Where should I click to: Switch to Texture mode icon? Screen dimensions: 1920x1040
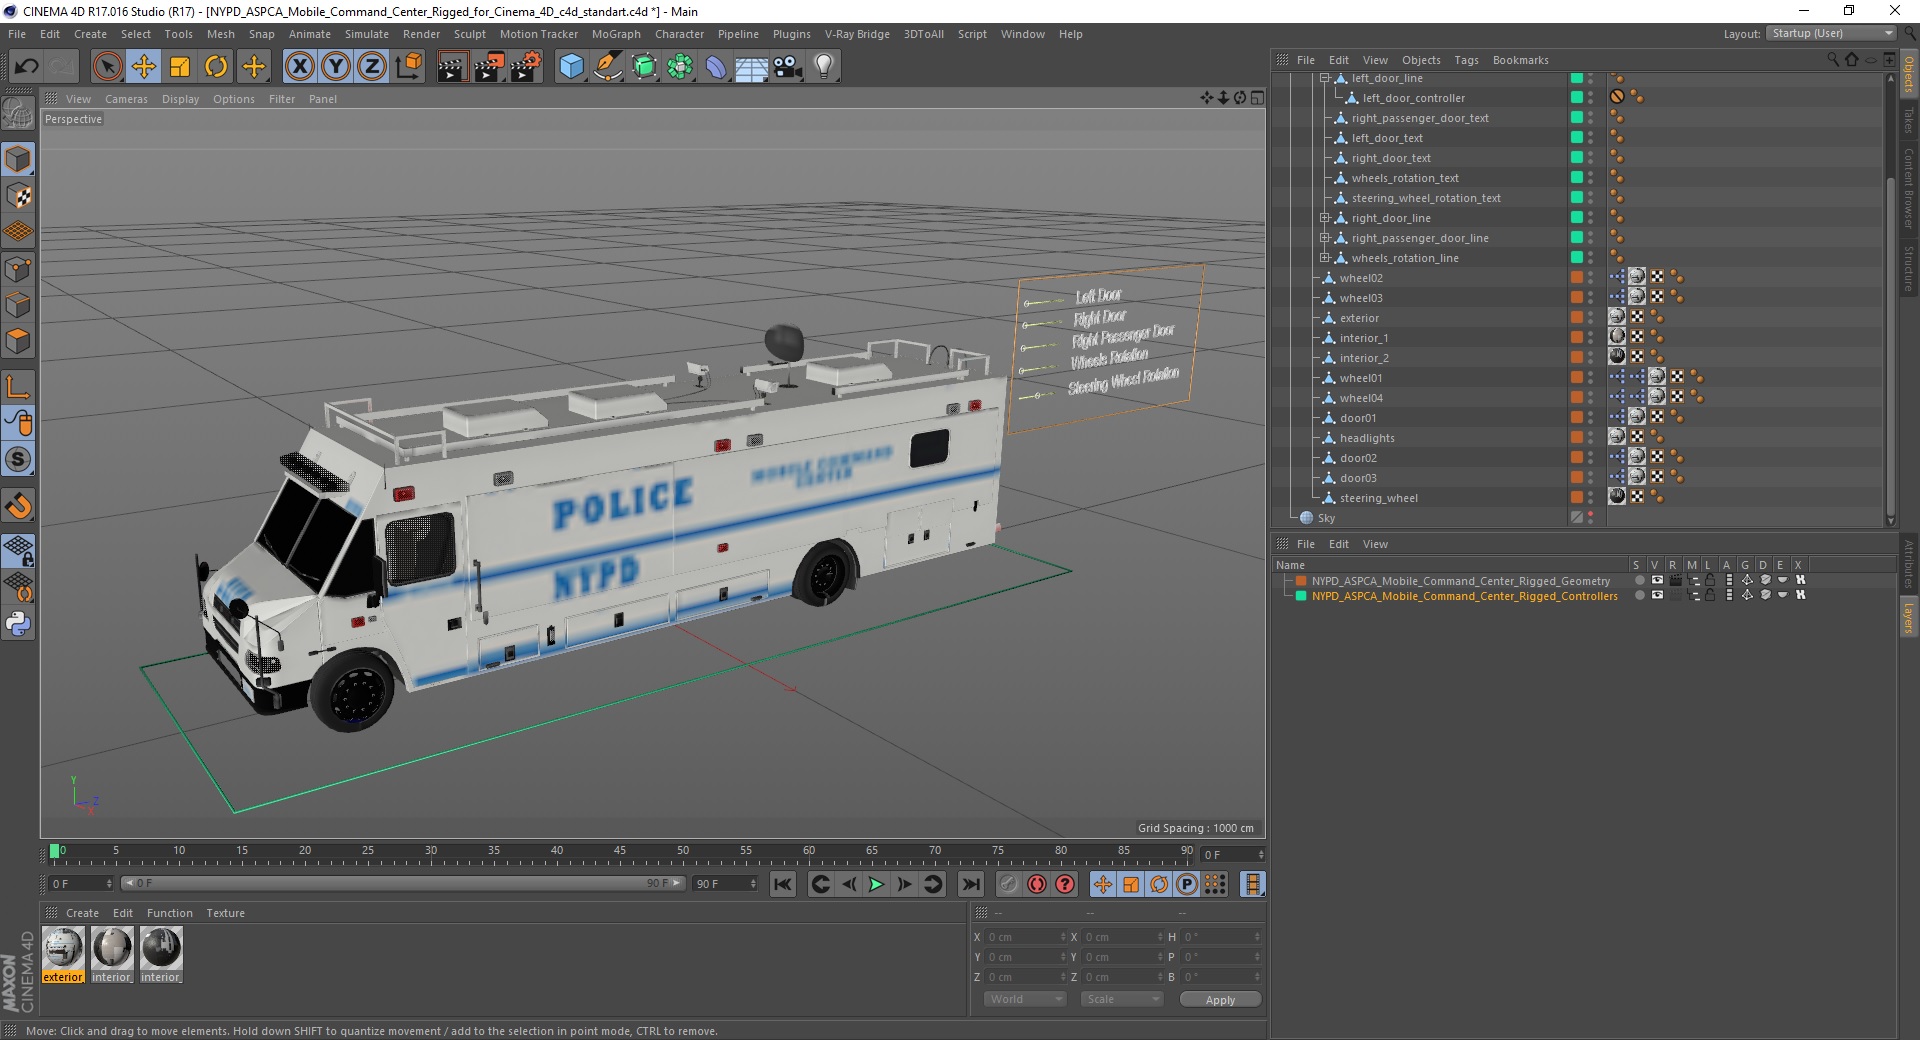18,196
